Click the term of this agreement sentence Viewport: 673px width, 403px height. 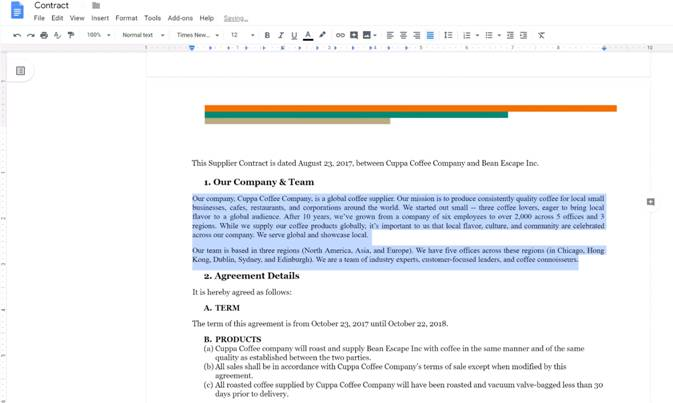point(320,324)
